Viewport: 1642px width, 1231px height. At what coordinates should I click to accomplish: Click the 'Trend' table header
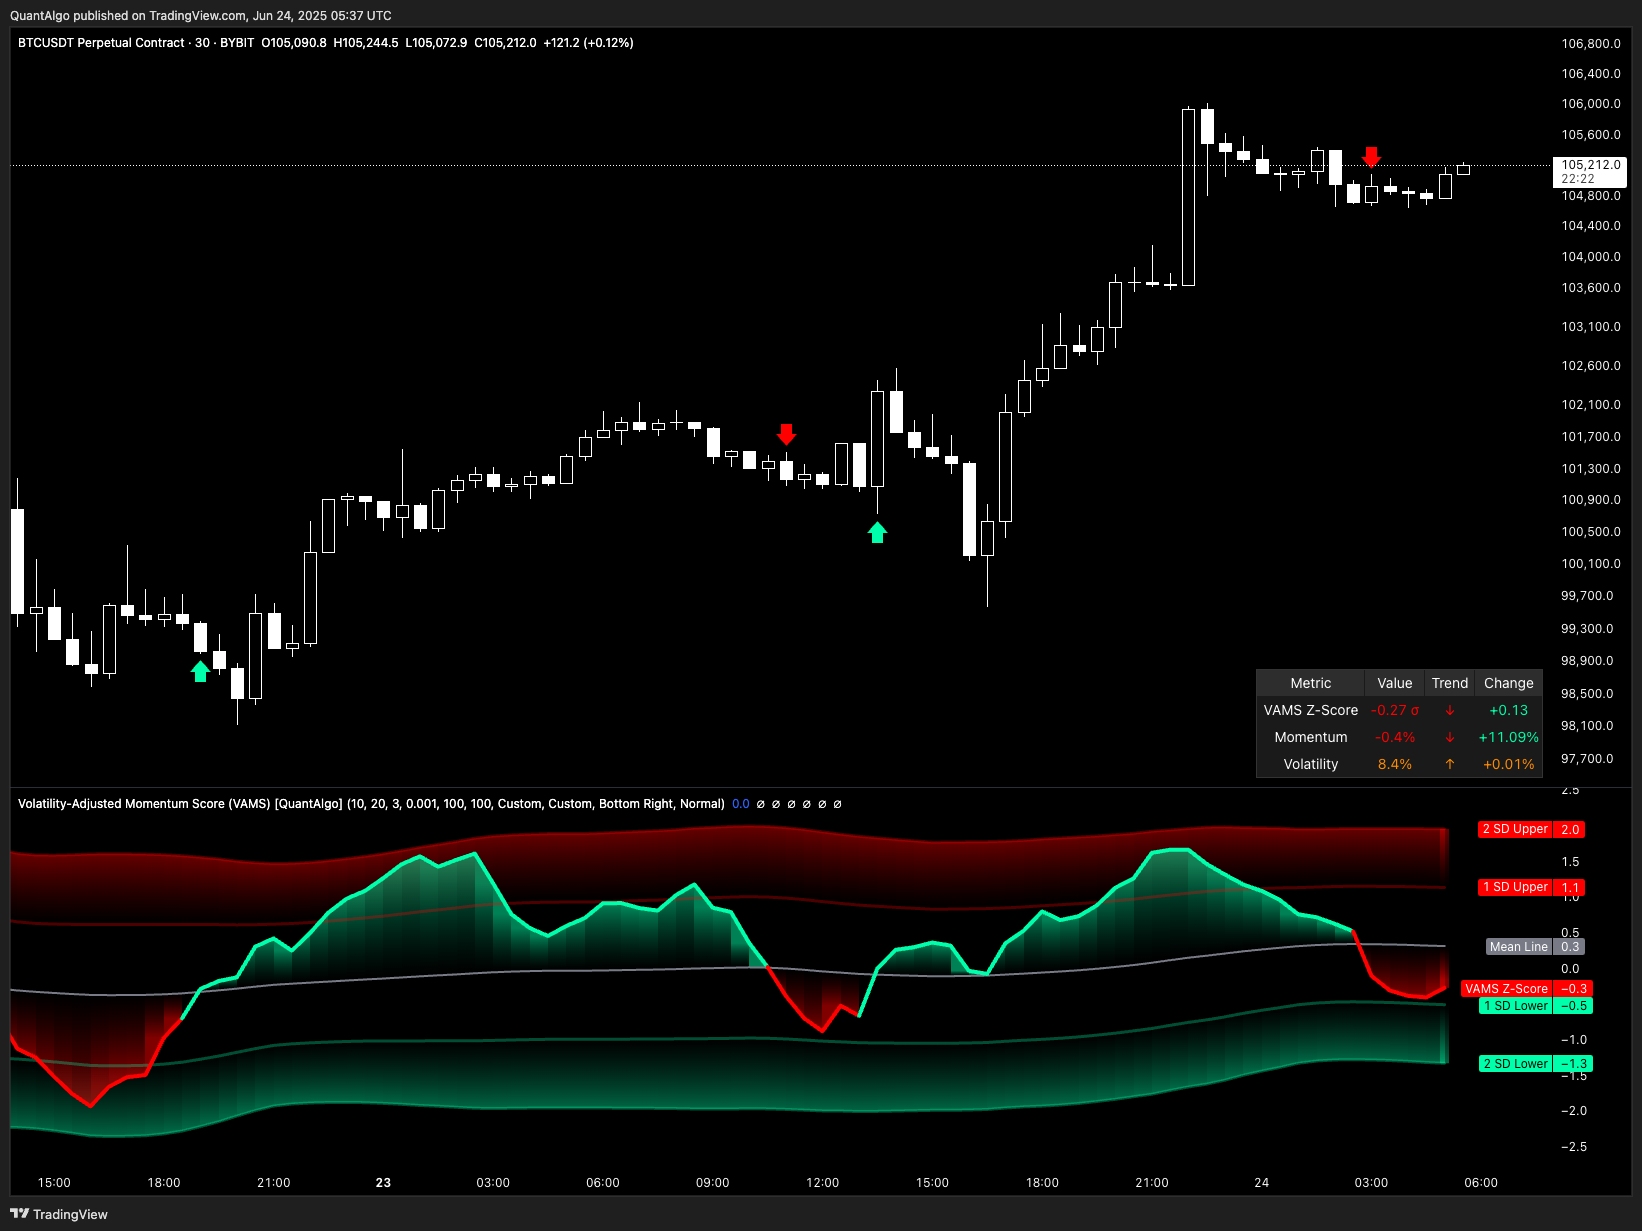coord(1449,684)
